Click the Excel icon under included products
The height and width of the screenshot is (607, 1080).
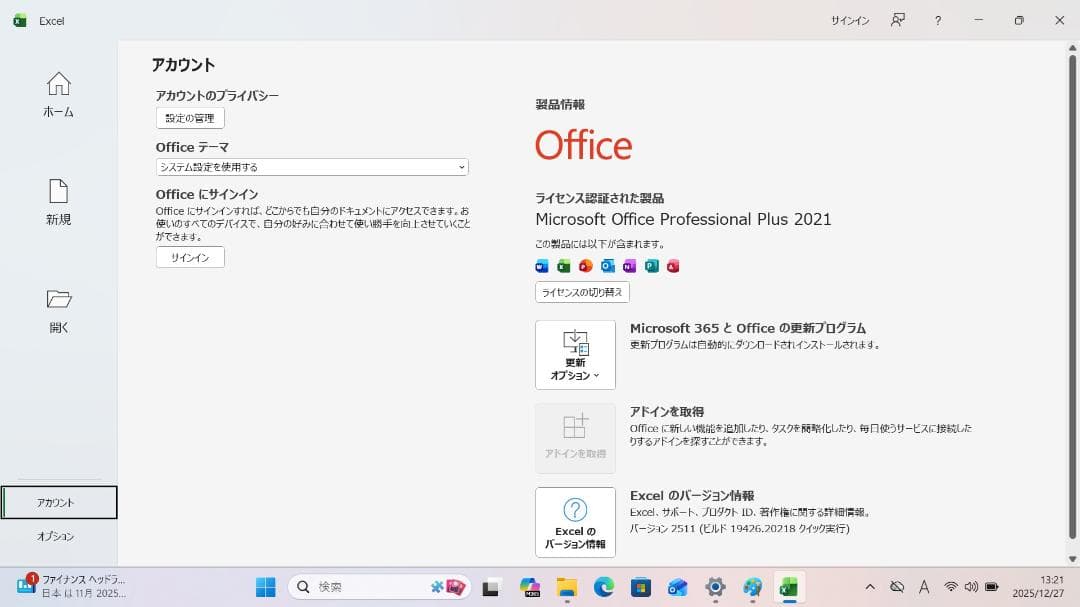(x=563, y=265)
